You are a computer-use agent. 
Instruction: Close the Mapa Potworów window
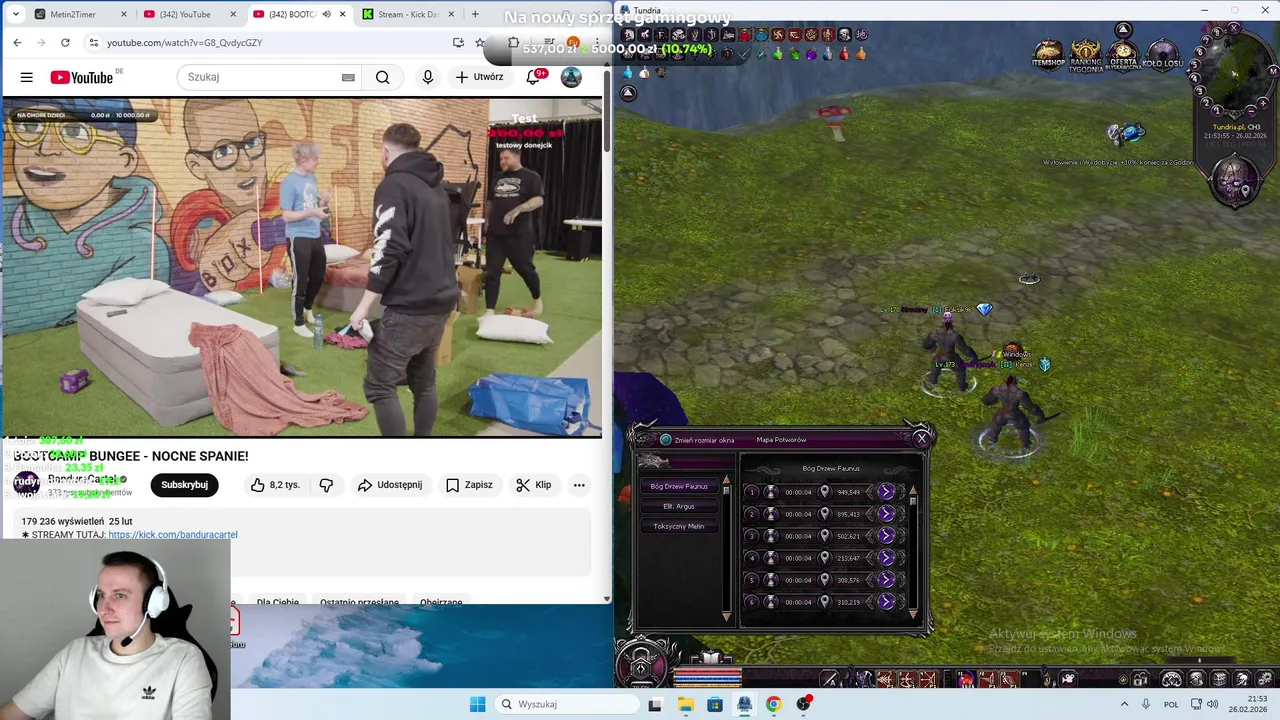tap(922, 437)
